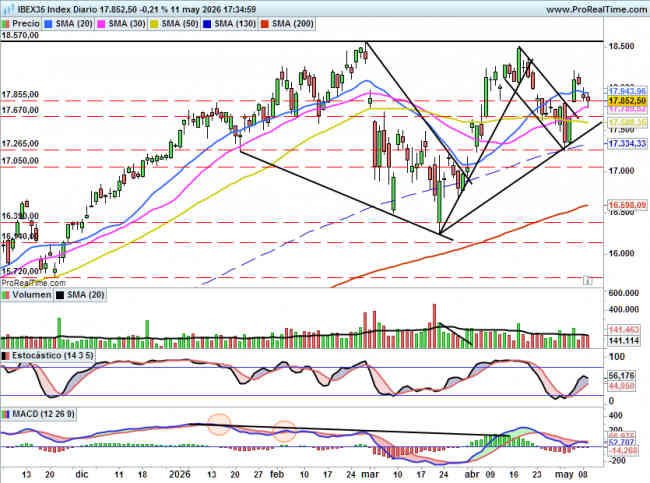Click the 16.000 price axis label
The image size is (650, 483).
621,254
